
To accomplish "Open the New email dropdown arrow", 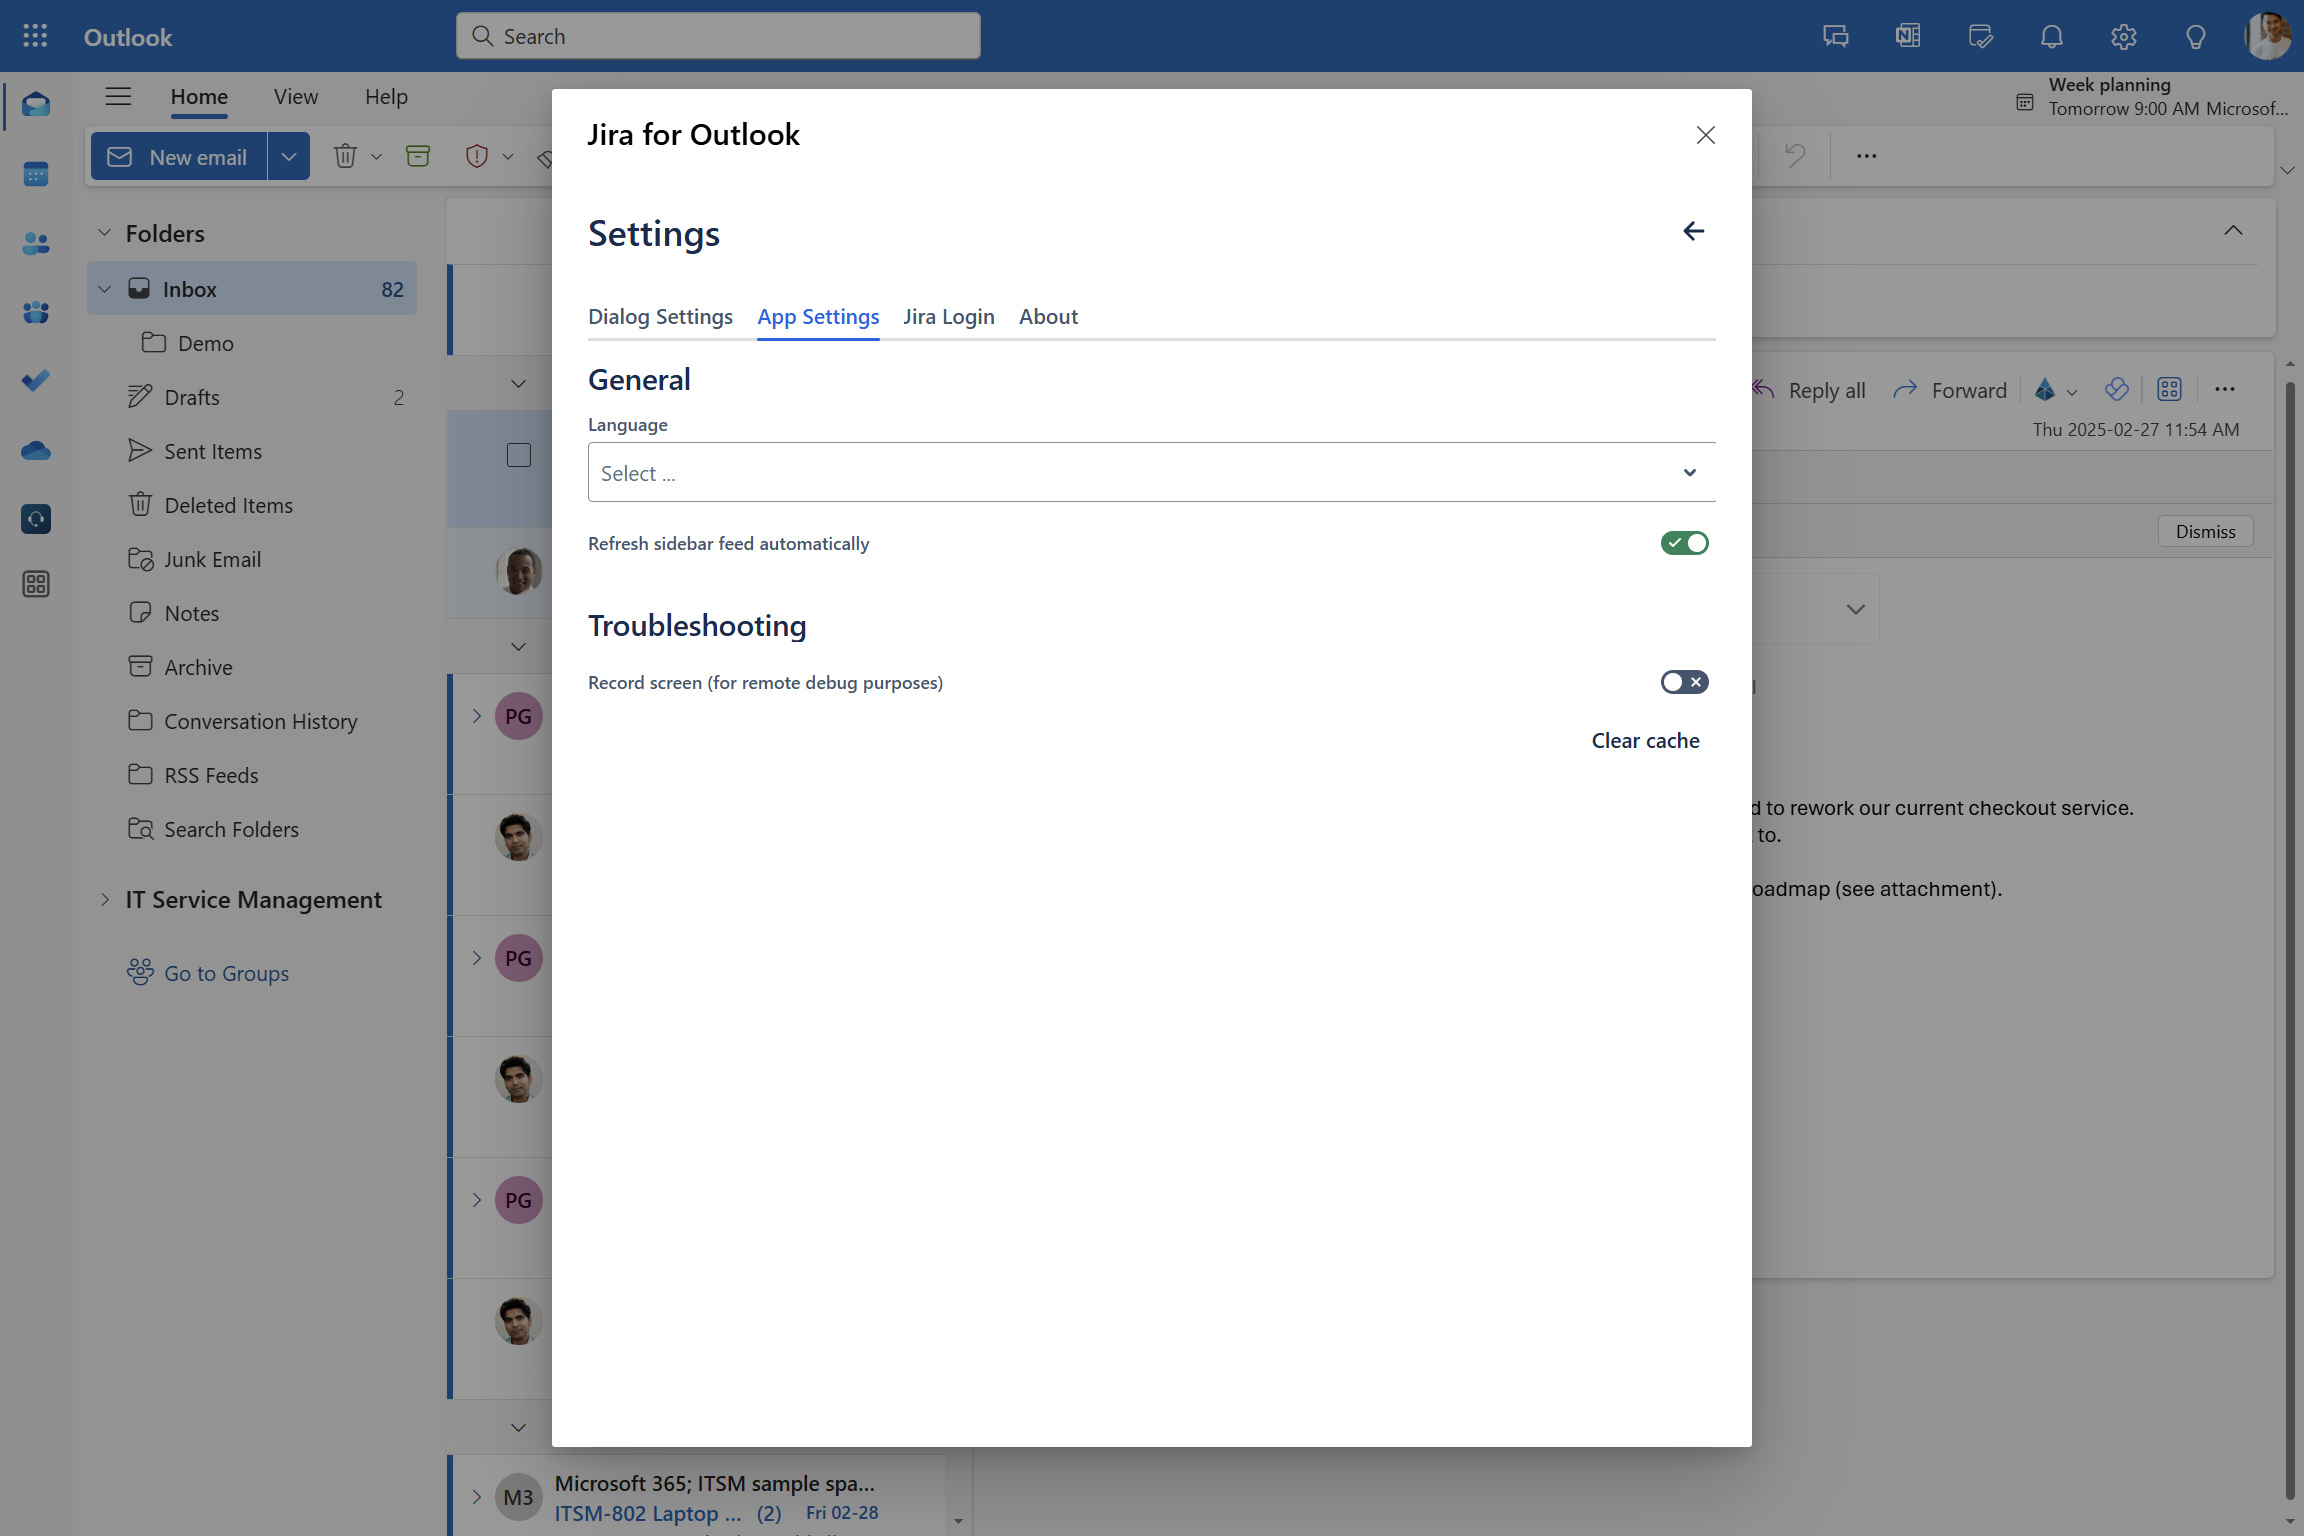I will [289, 157].
